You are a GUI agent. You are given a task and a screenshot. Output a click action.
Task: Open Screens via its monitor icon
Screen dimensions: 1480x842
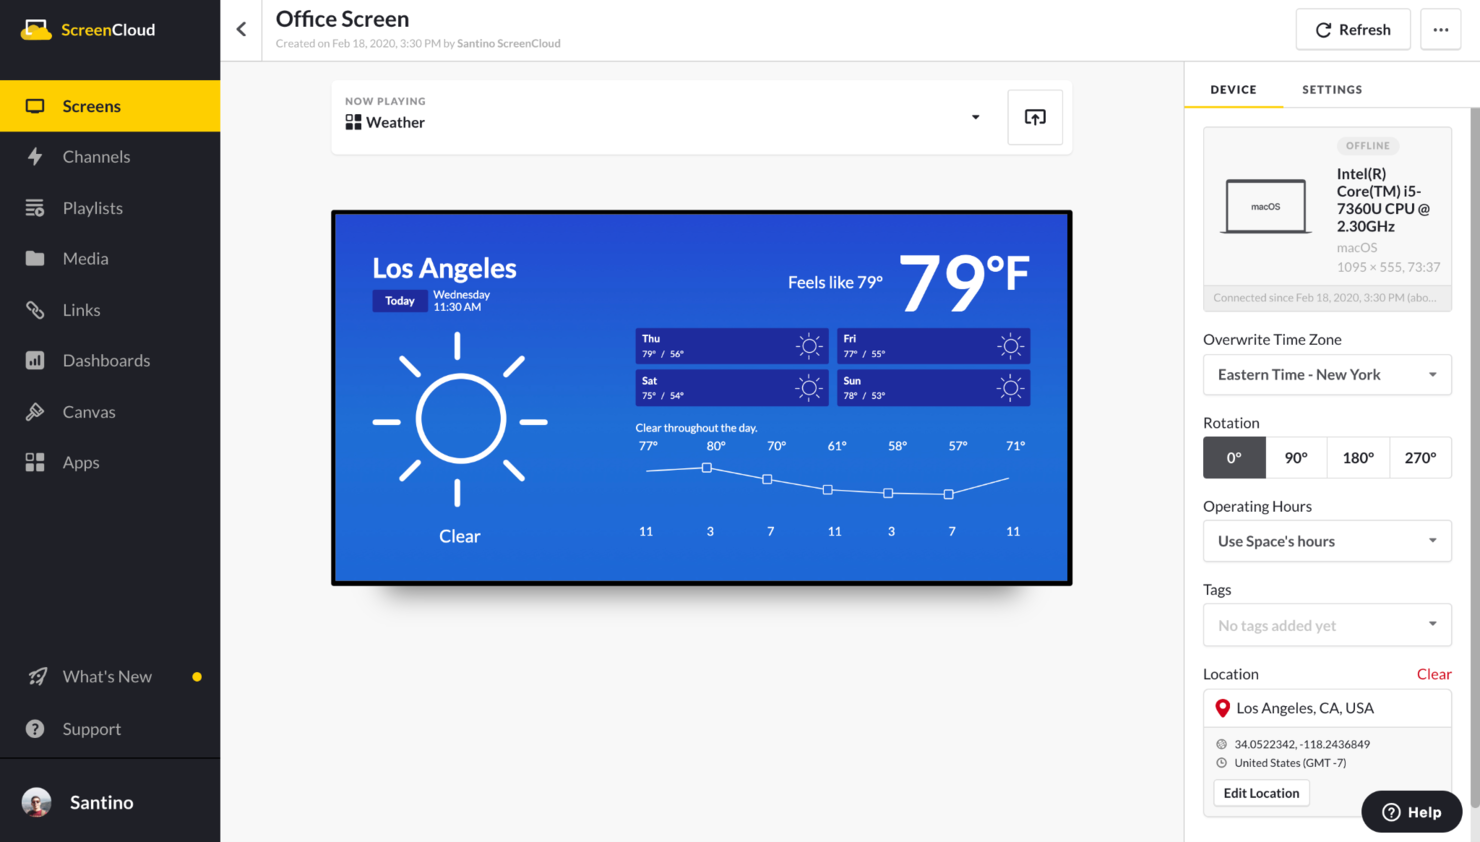[35, 106]
